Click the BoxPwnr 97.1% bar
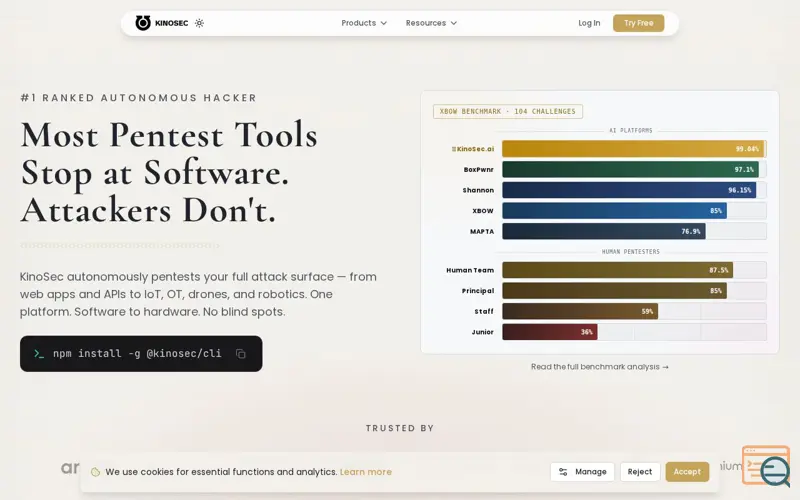The image size is (800, 500). coord(630,169)
